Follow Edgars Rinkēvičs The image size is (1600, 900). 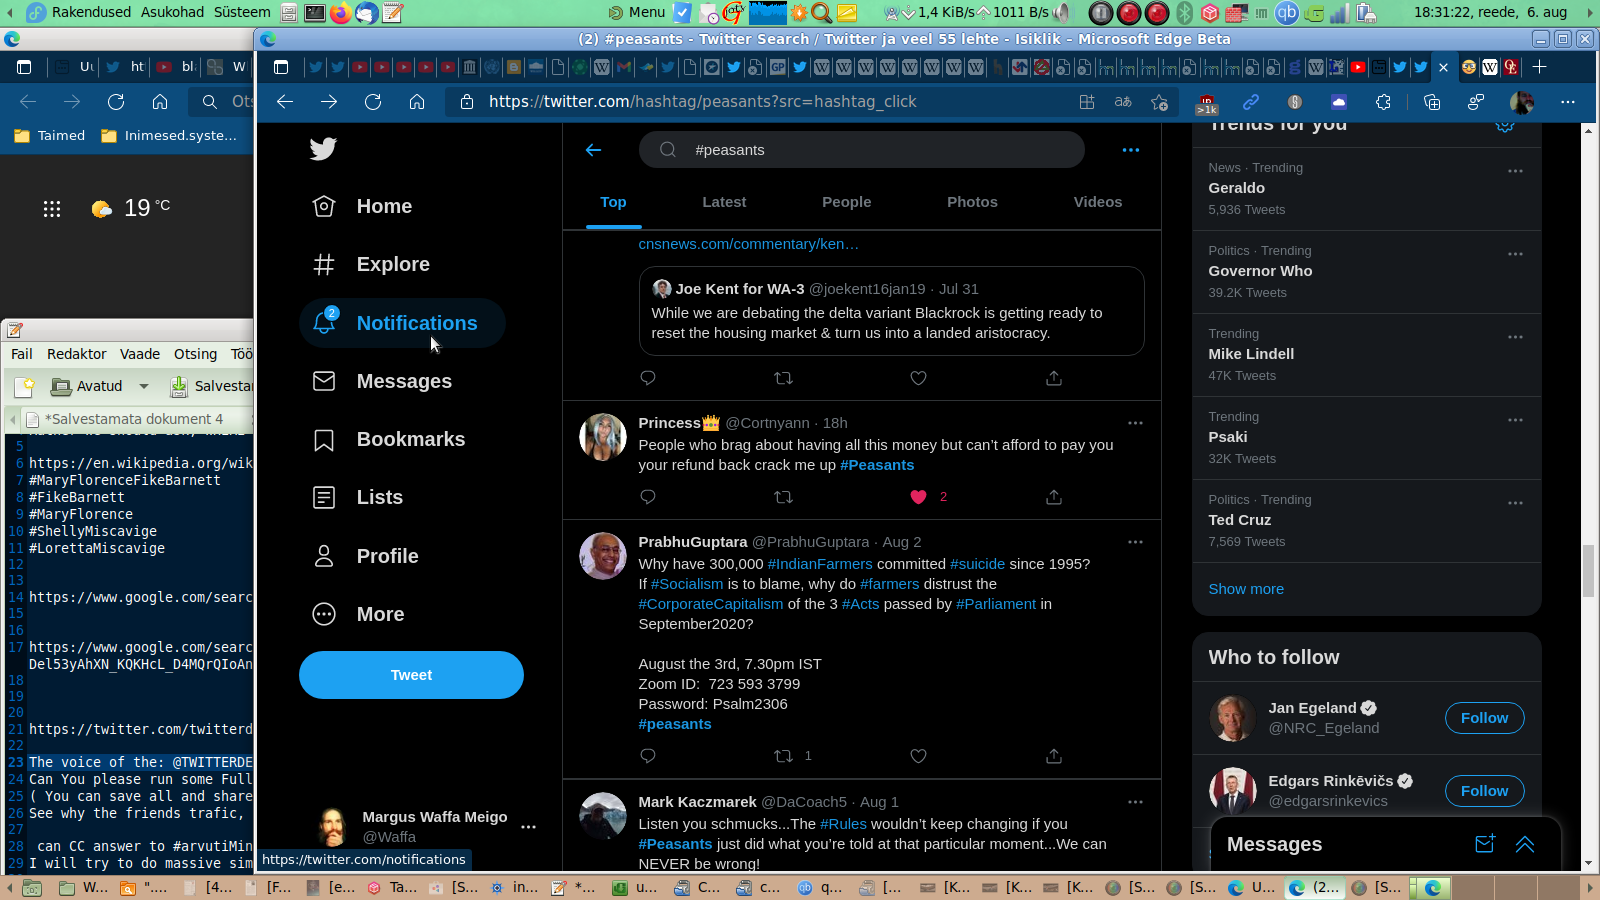click(x=1484, y=791)
